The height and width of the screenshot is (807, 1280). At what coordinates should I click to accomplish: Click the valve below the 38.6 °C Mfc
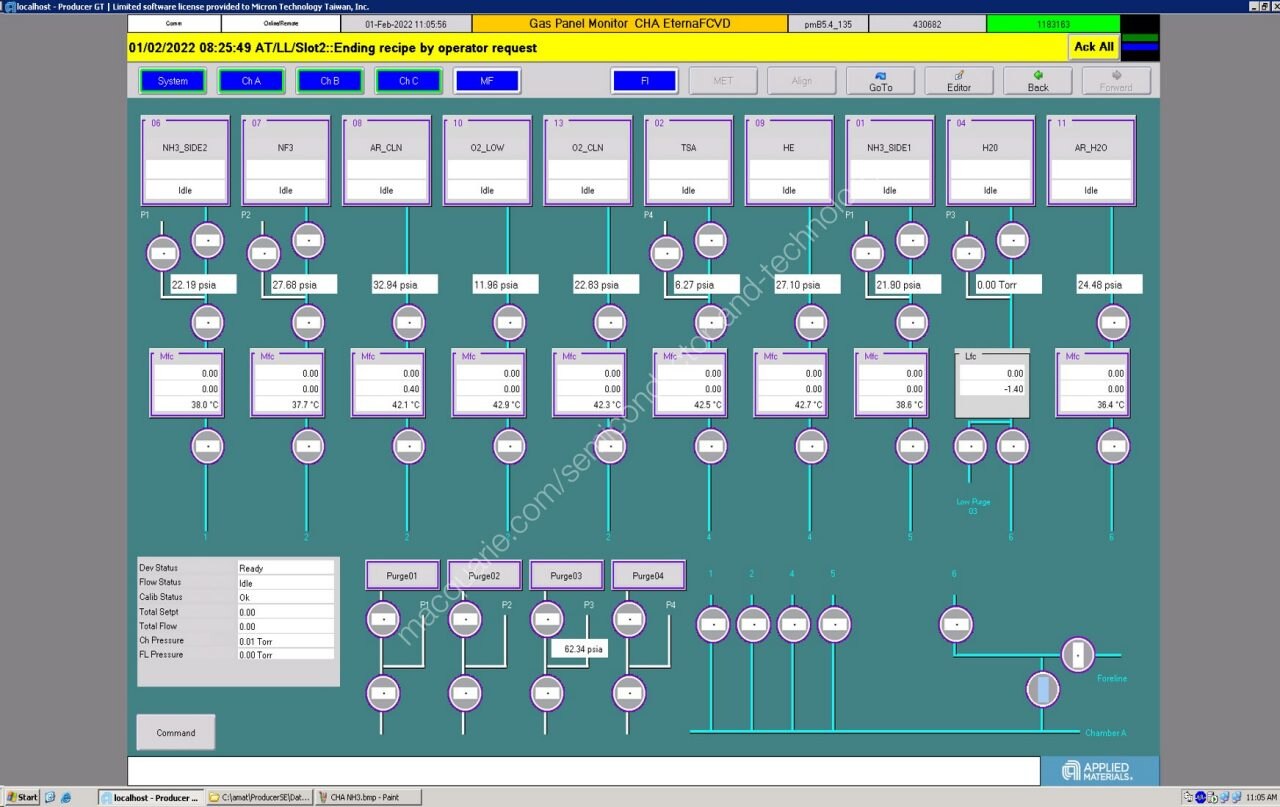(912, 446)
